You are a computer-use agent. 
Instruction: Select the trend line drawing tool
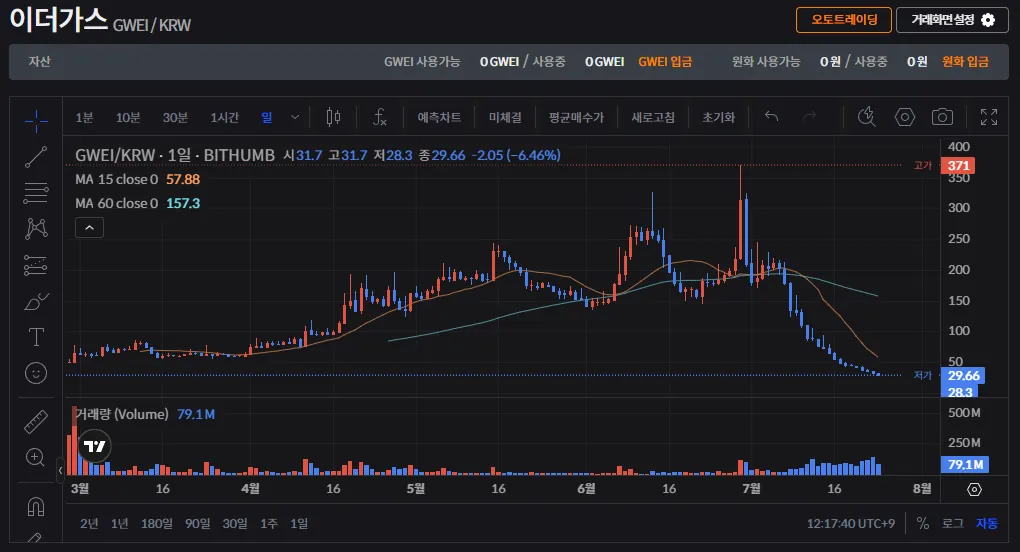[36, 157]
